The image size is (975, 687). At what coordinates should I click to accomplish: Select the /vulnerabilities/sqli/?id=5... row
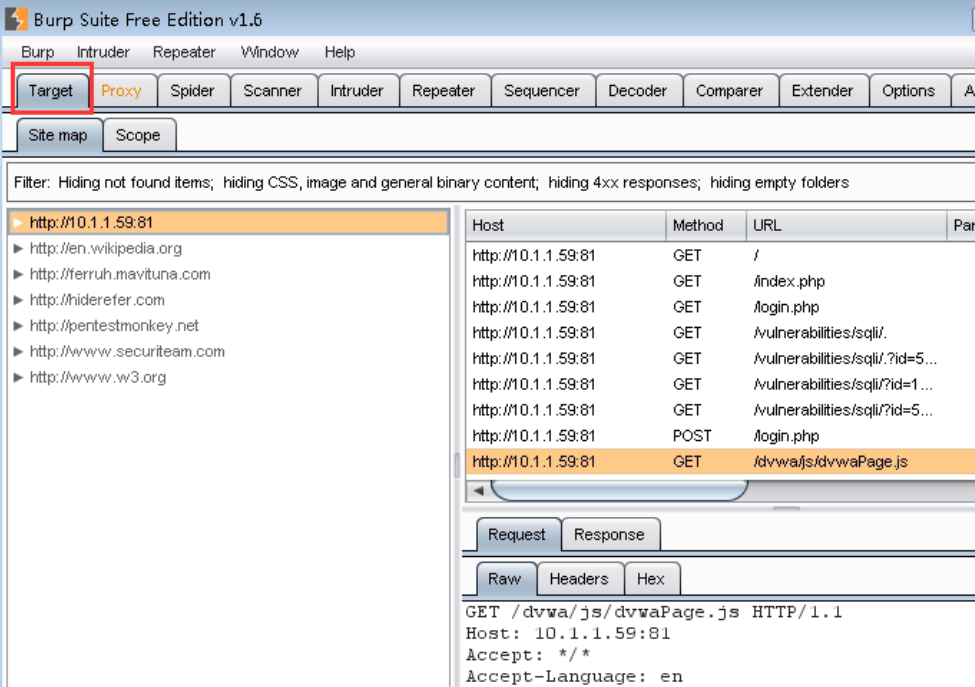[x=720, y=410]
